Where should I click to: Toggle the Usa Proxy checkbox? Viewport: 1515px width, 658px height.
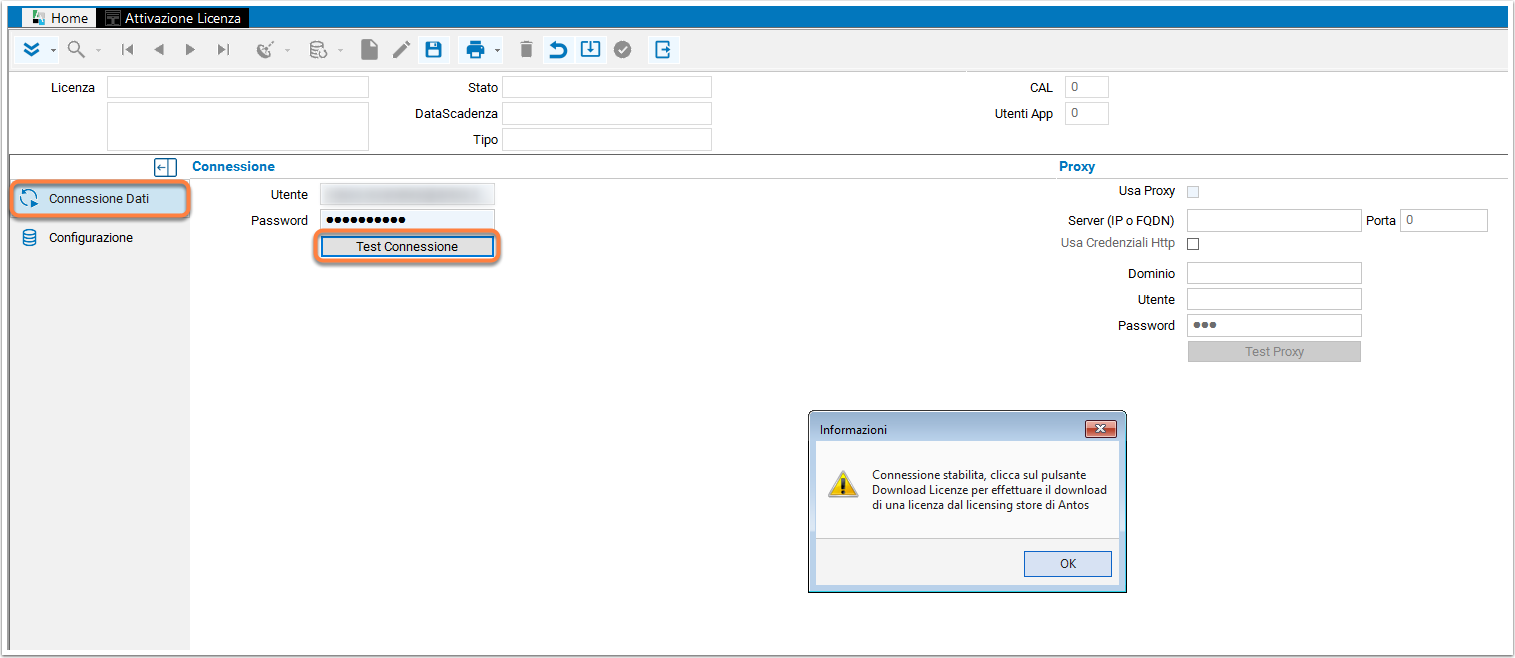[x=1192, y=192]
